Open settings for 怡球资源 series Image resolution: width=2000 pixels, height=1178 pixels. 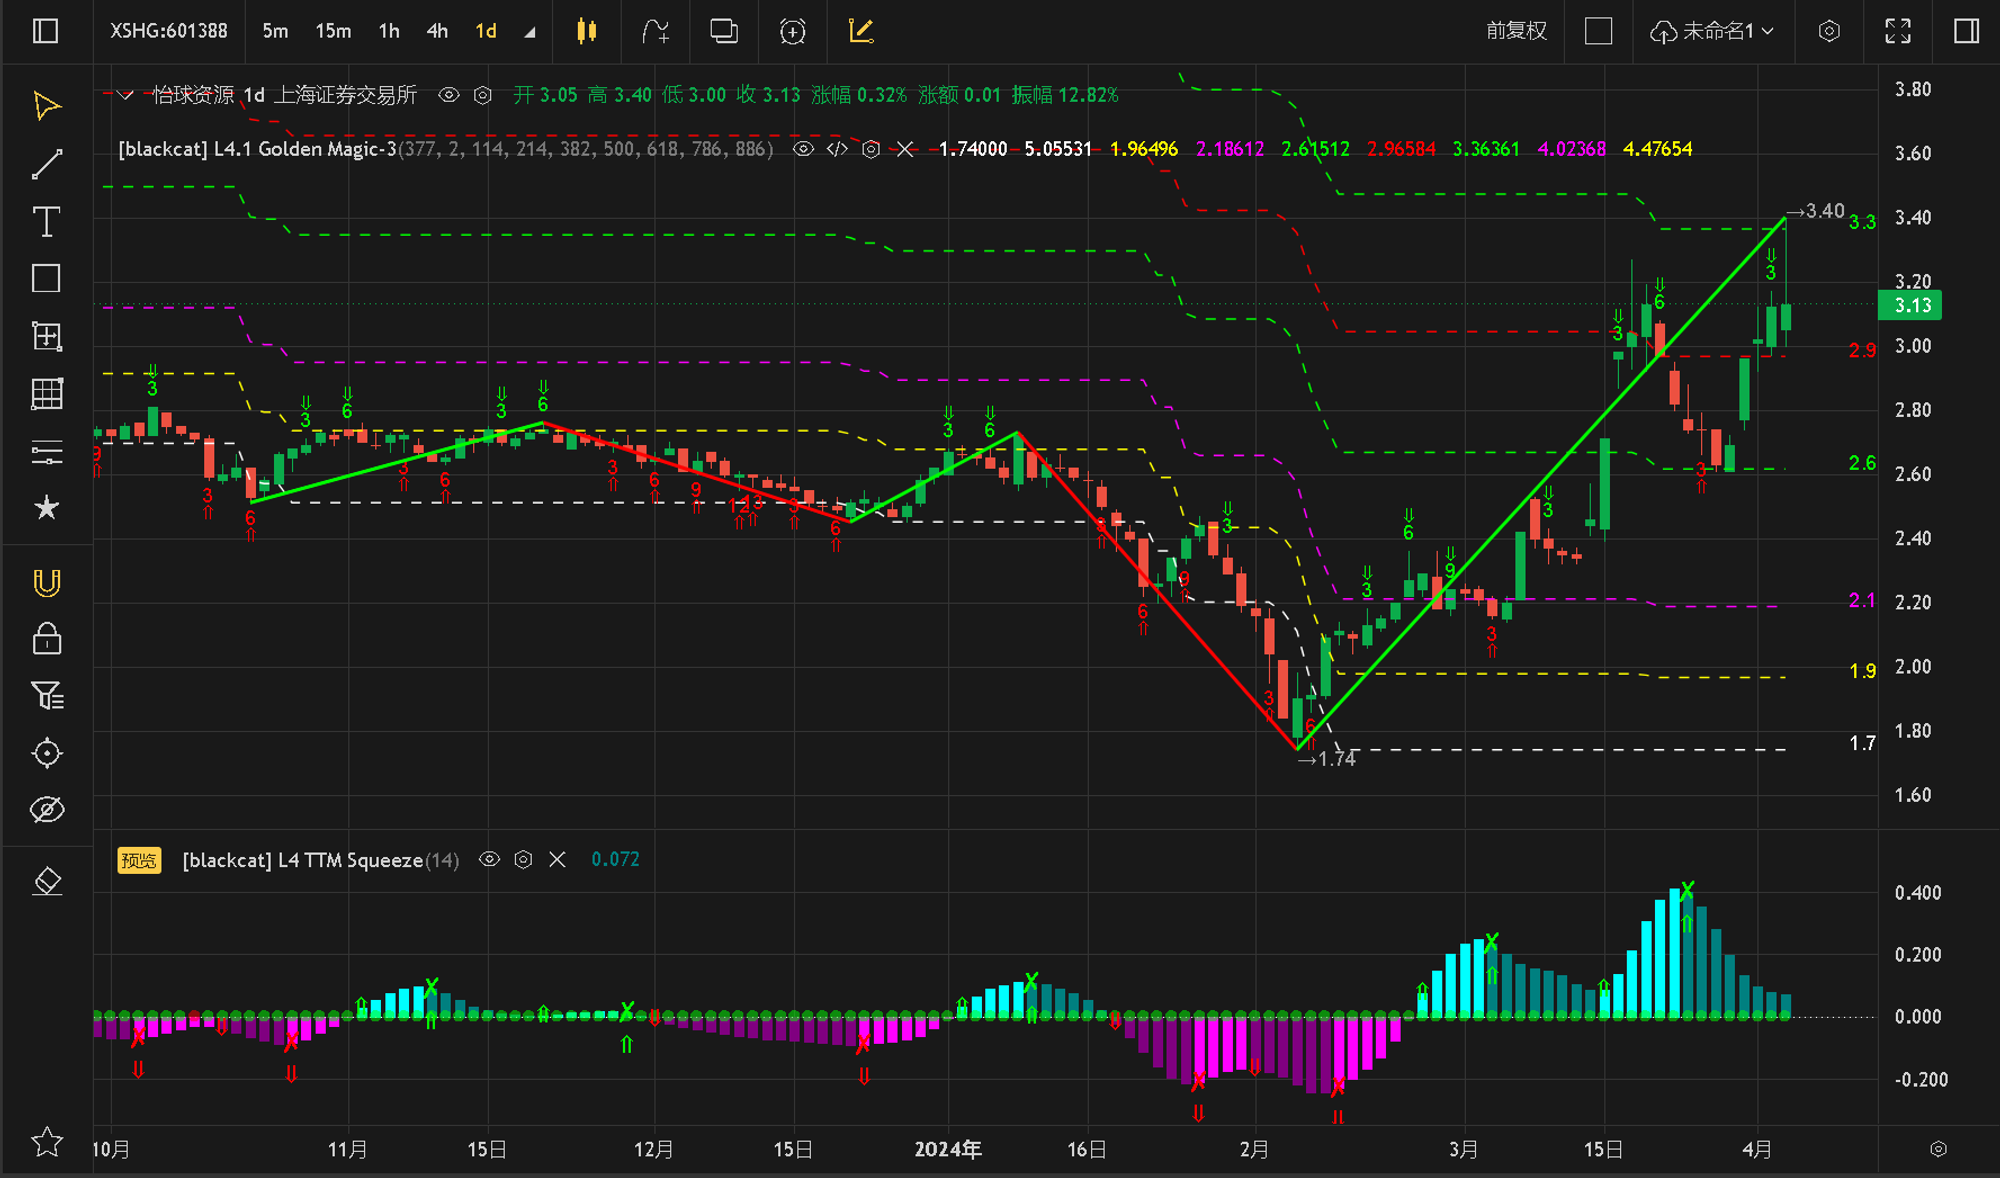tap(483, 95)
